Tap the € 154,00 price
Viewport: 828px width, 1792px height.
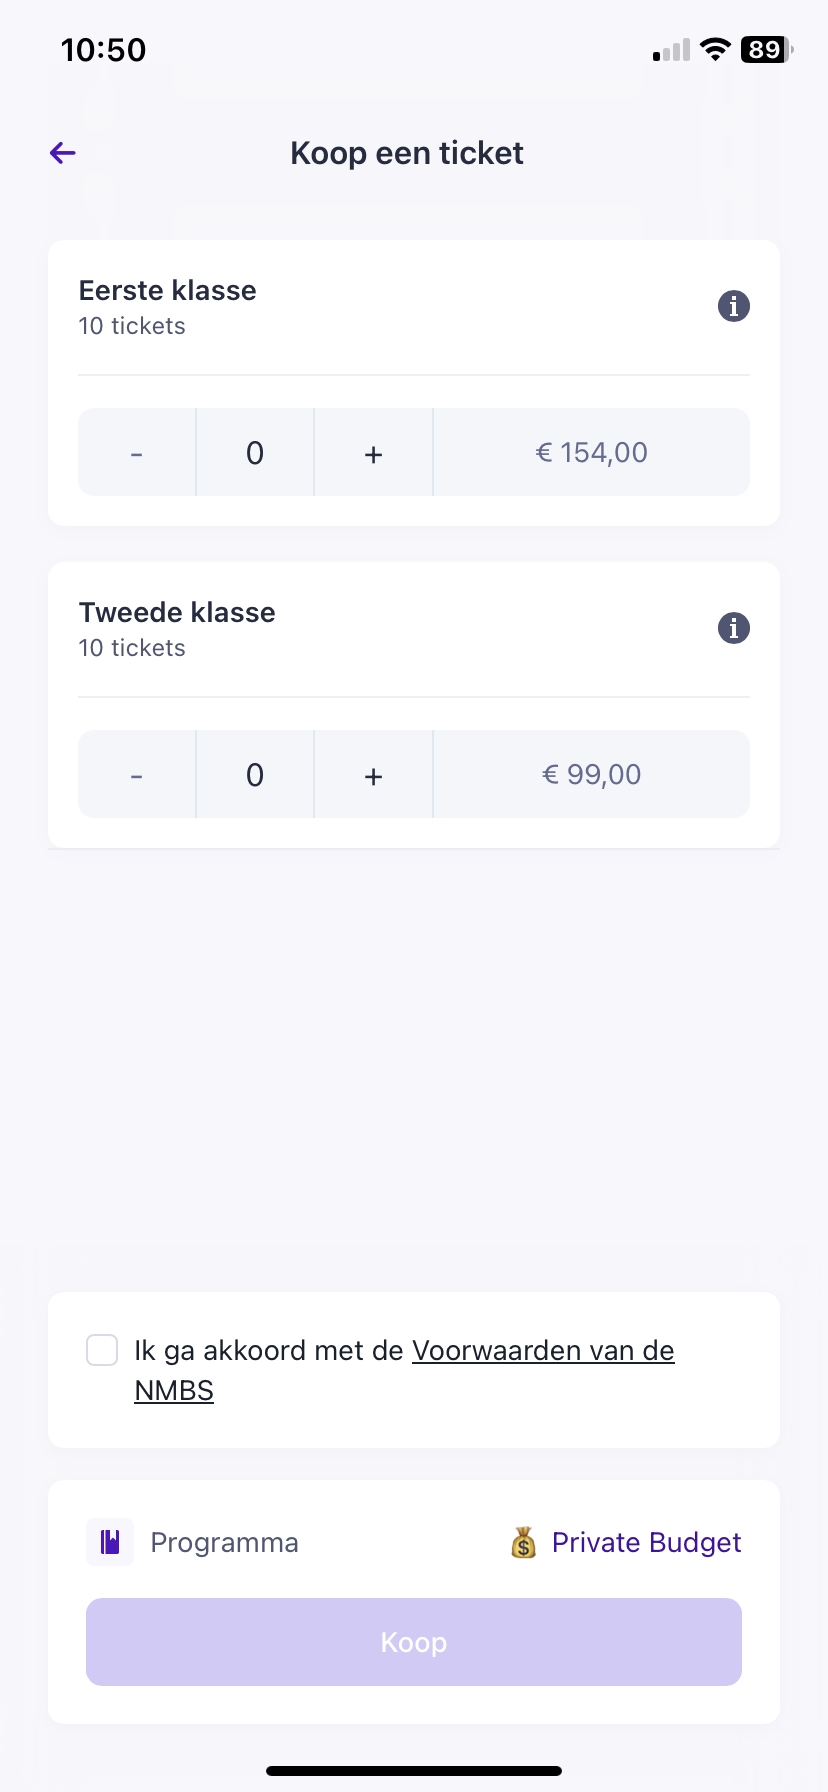[x=592, y=453]
